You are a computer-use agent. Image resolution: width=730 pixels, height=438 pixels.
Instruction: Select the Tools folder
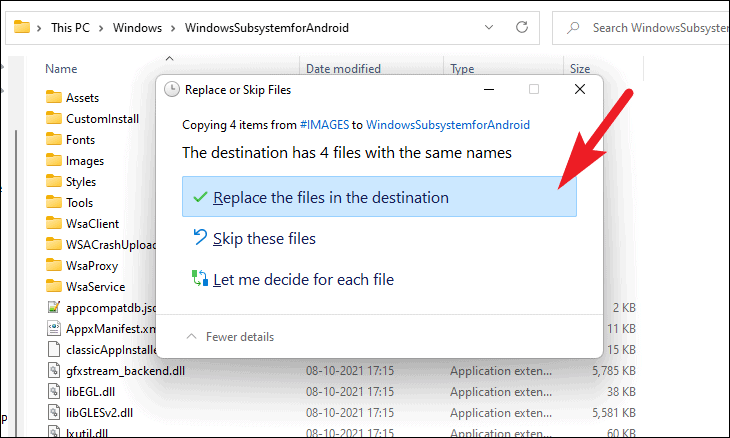(69, 202)
